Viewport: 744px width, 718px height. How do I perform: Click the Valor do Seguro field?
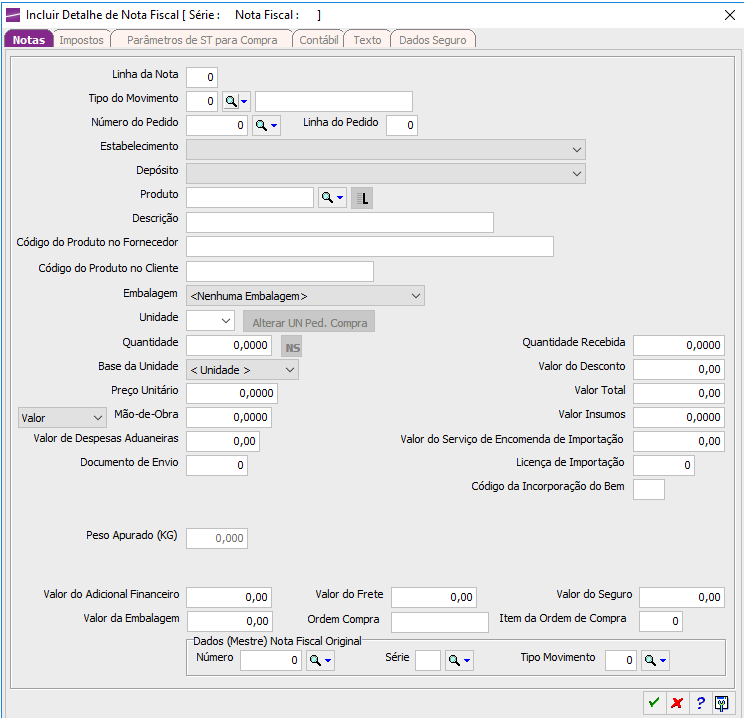[x=682, y=597]
